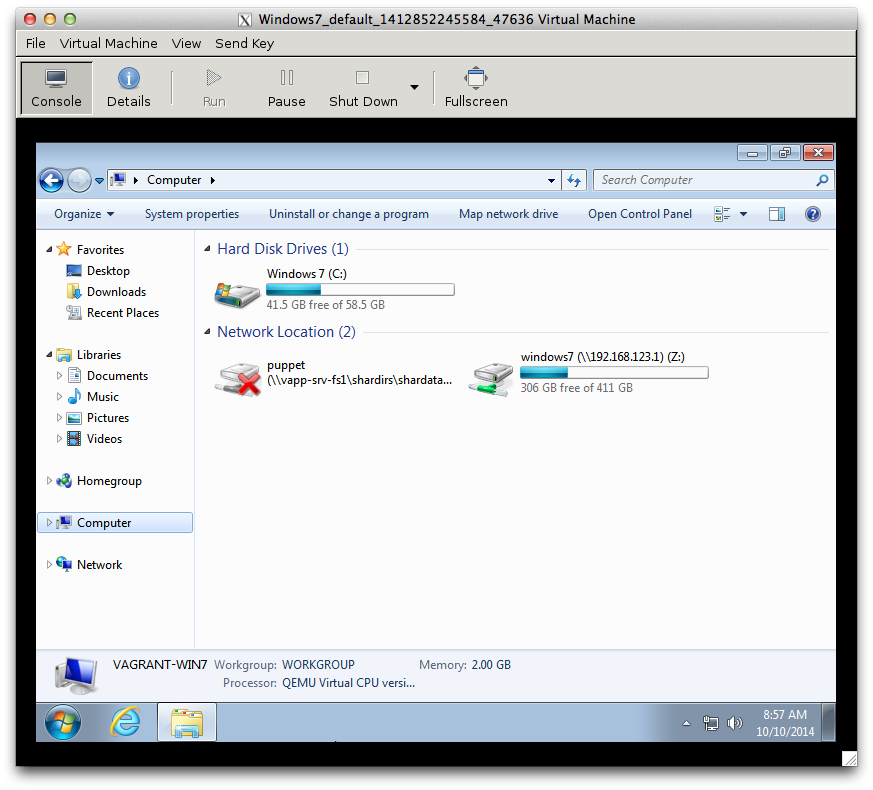The image size is (873, 790).
Task: Expand the Pictures library node
Action: pos(59,418)
